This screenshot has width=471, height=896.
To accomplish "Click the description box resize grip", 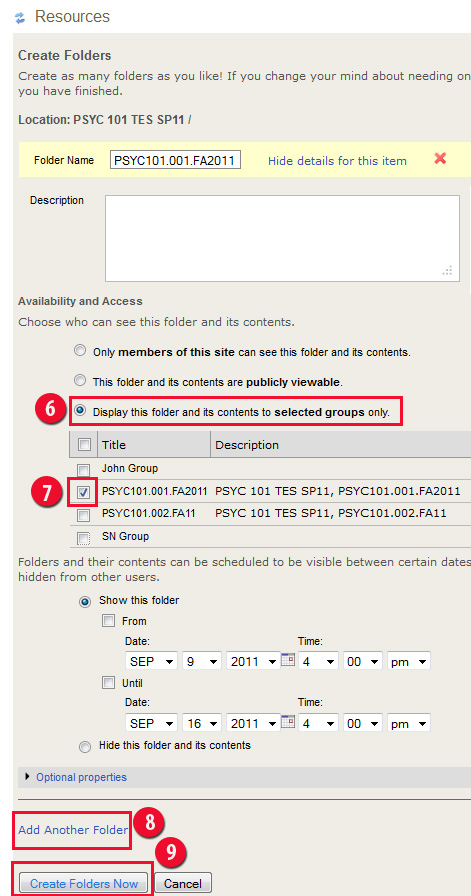I will [x=448, y=270].
